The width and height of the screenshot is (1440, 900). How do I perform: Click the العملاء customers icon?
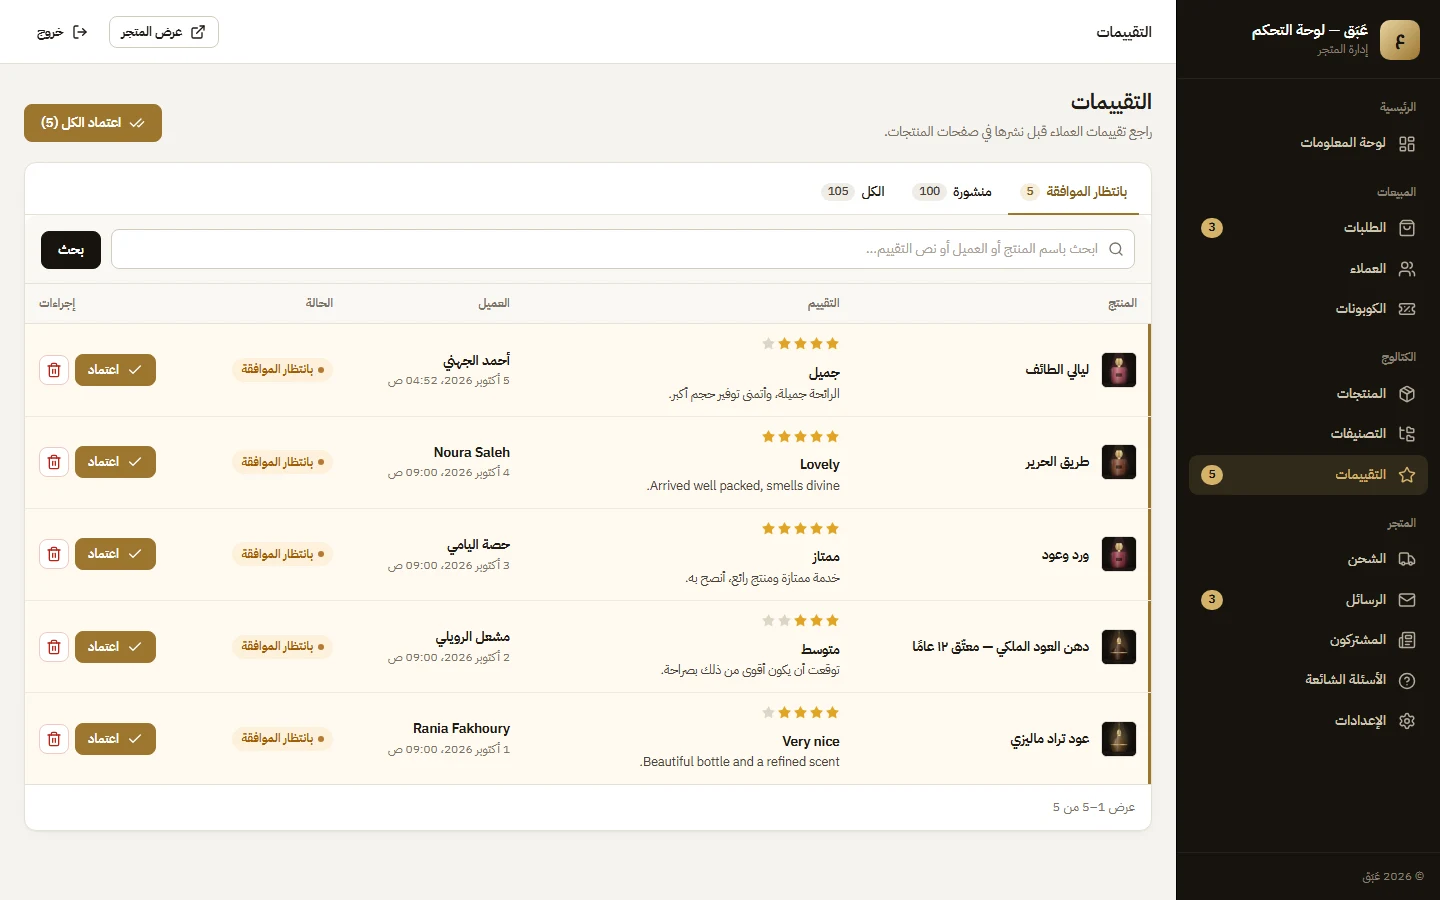[1407, 268]
